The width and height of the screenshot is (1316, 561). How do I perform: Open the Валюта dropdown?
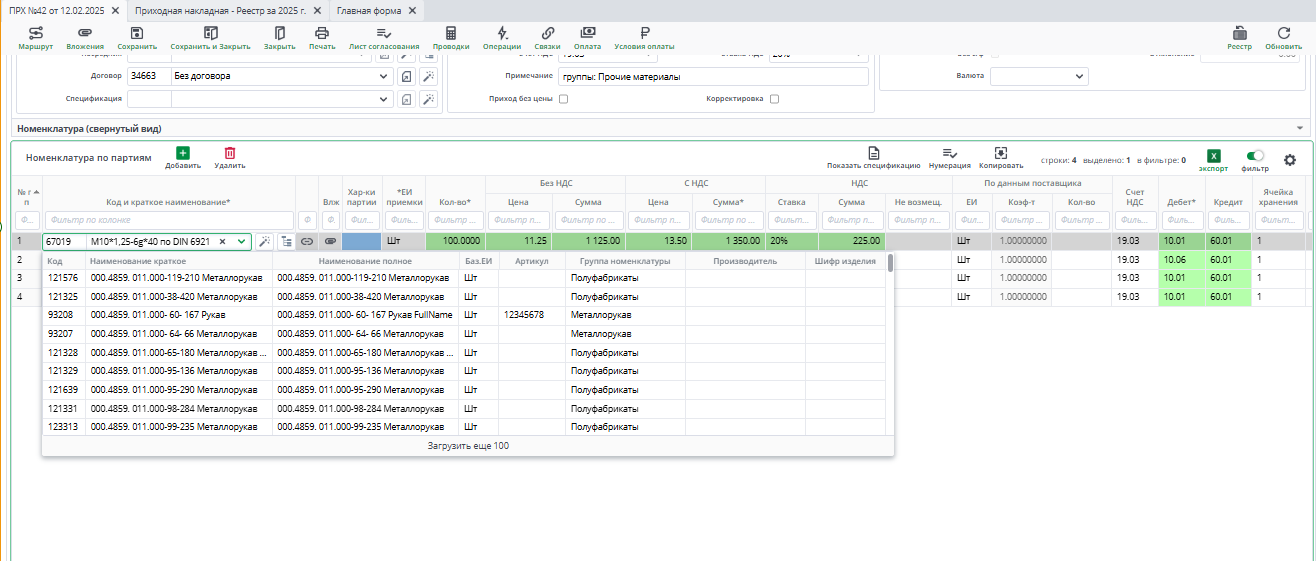[1079, 76]
